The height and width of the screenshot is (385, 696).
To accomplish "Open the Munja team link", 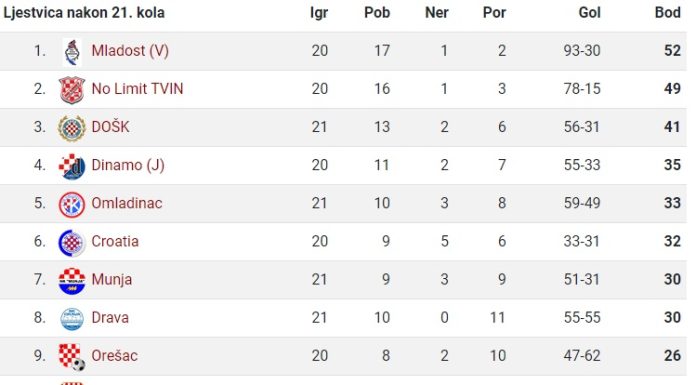I will (111, 280).
